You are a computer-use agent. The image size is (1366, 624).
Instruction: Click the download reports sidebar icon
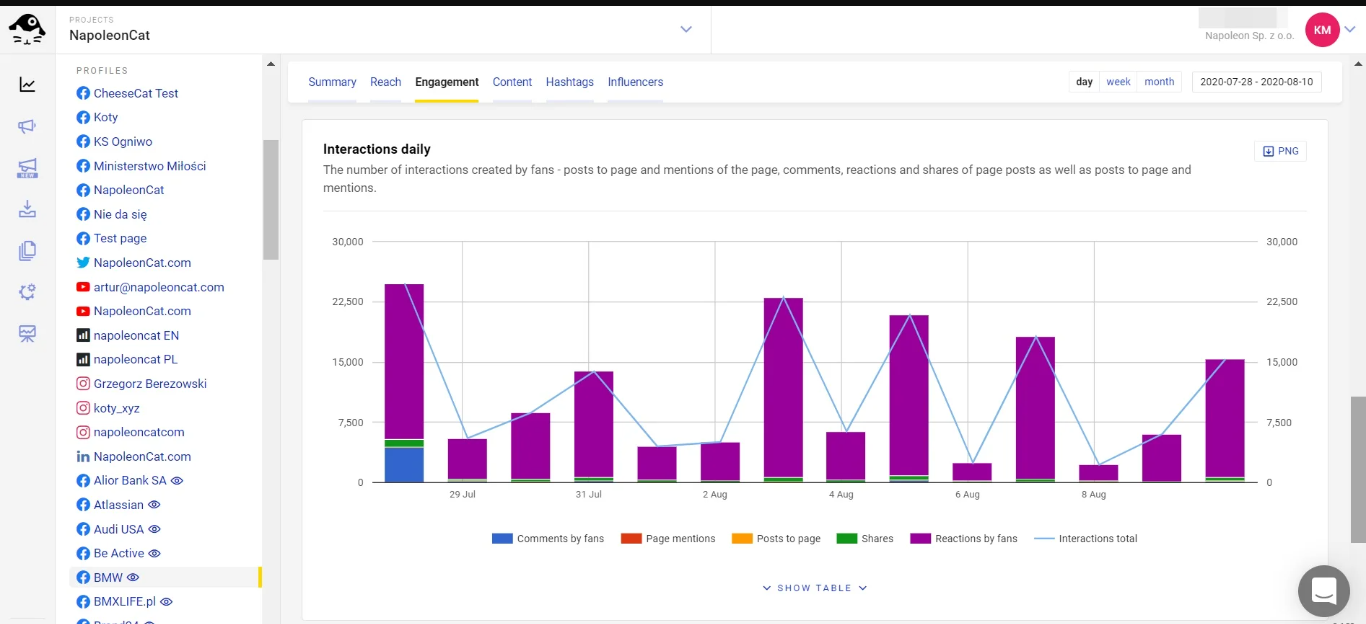27,209
